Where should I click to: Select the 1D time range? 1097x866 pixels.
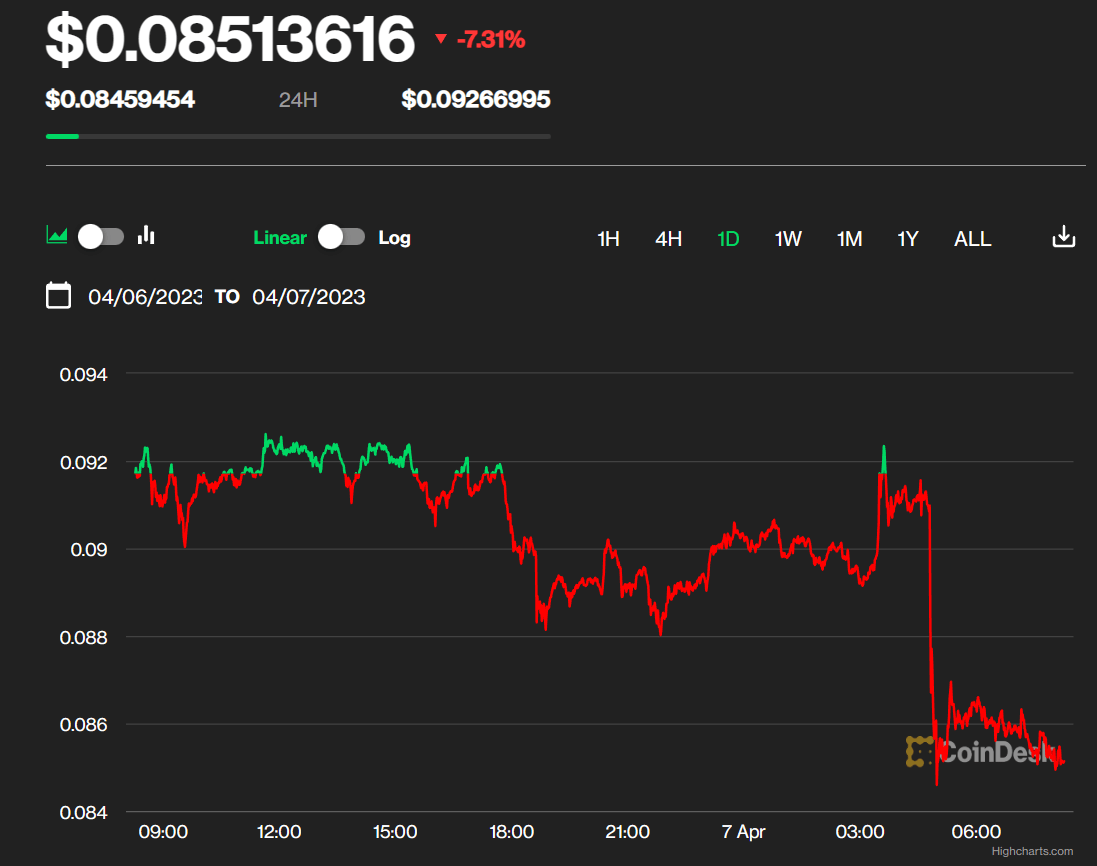[x=728, y=239]
